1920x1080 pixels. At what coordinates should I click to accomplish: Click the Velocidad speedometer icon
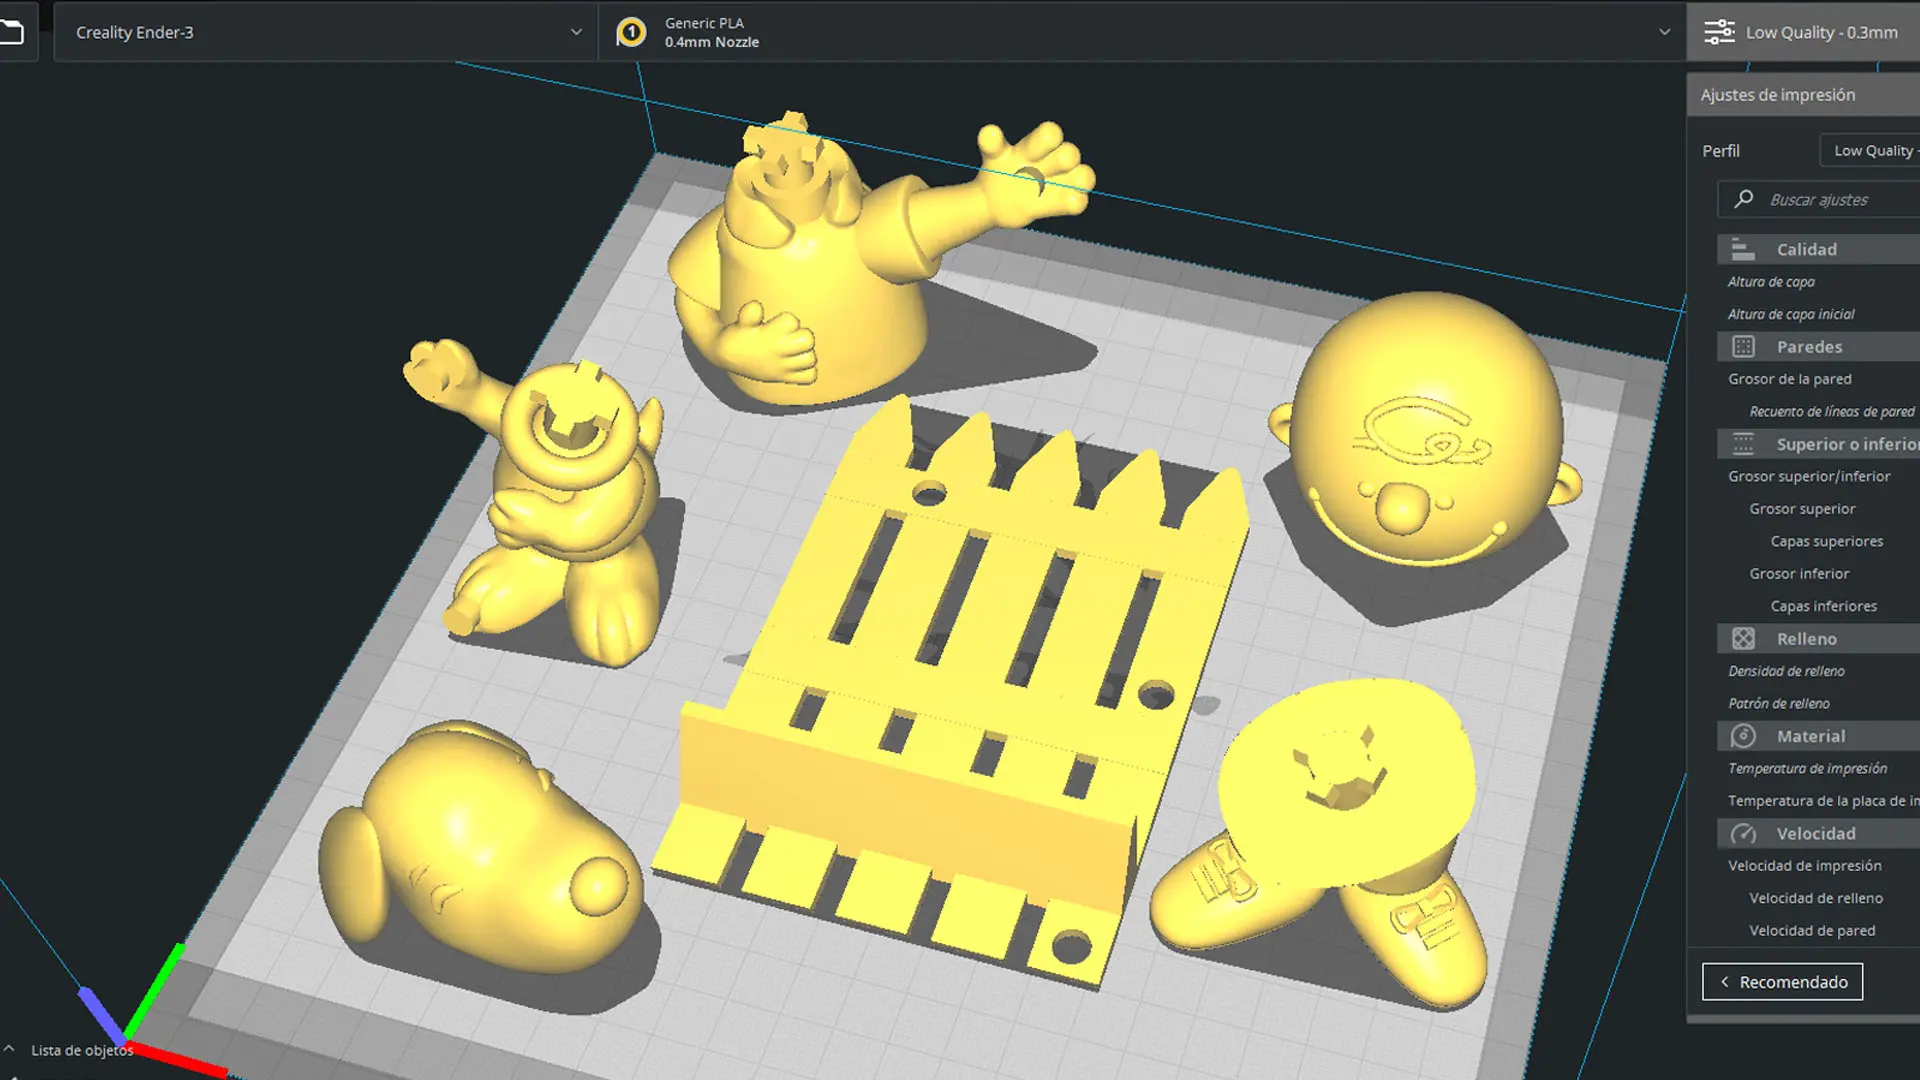point(1743,833)
